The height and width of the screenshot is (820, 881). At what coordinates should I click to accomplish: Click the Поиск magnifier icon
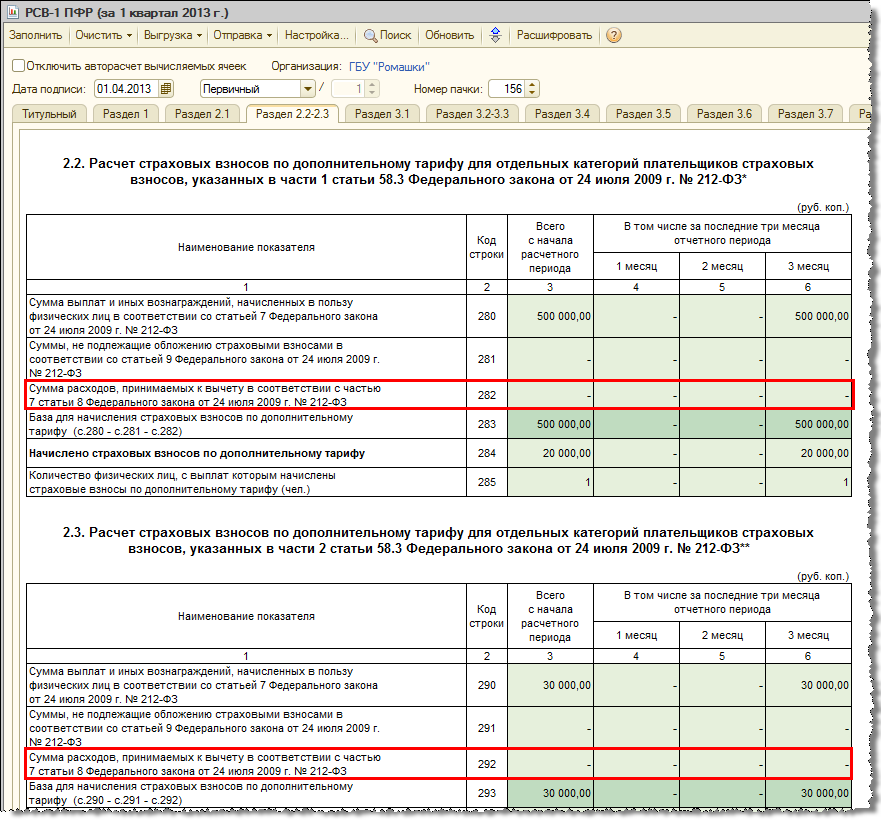click(x=370, y=36)
